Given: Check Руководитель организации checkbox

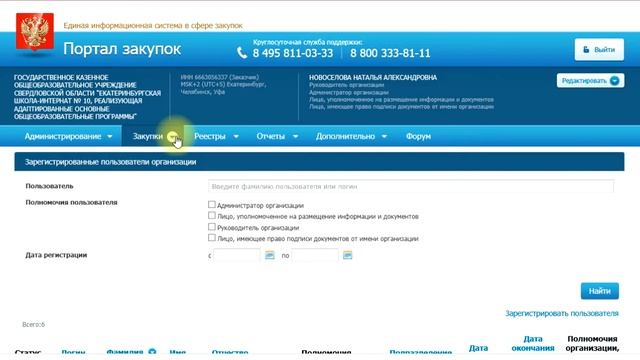Looking at the screenshot, I should (x=211, y=227).
